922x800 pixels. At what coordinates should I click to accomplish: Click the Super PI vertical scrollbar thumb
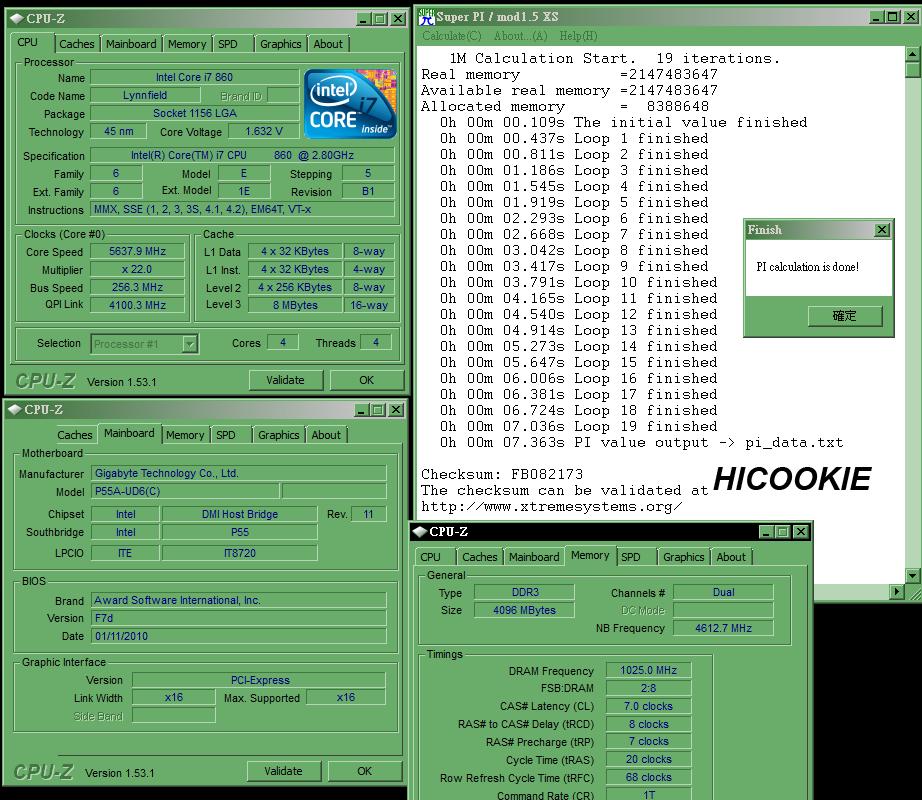coord(912,71)
